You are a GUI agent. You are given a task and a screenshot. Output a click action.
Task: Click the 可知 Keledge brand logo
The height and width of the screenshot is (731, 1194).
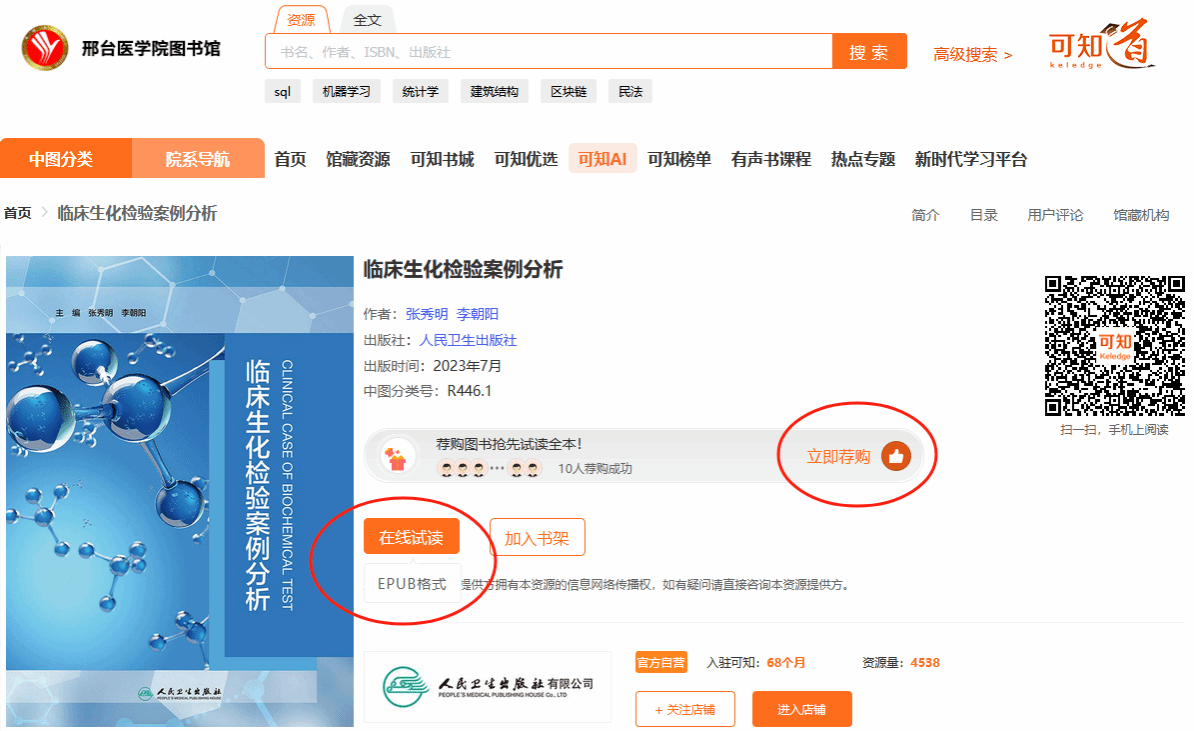click(x=1101, y=44)
